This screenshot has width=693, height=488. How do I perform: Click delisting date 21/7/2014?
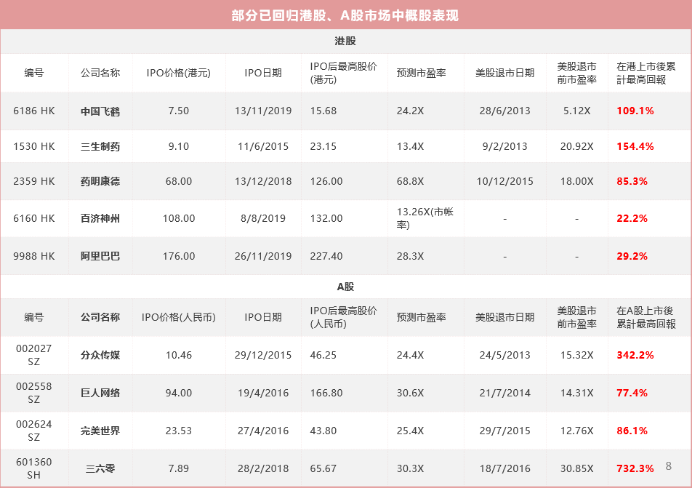(x=505, y=393)
